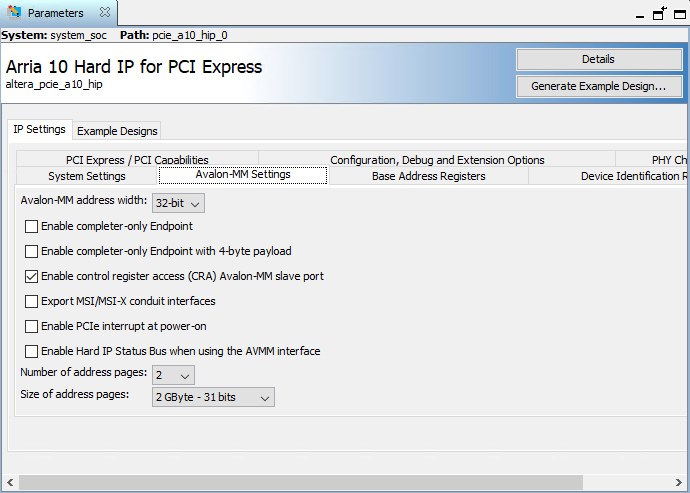The image size is (690, 493).
Task: Detach the Parameters view to new window
Action: pos(659,14)
